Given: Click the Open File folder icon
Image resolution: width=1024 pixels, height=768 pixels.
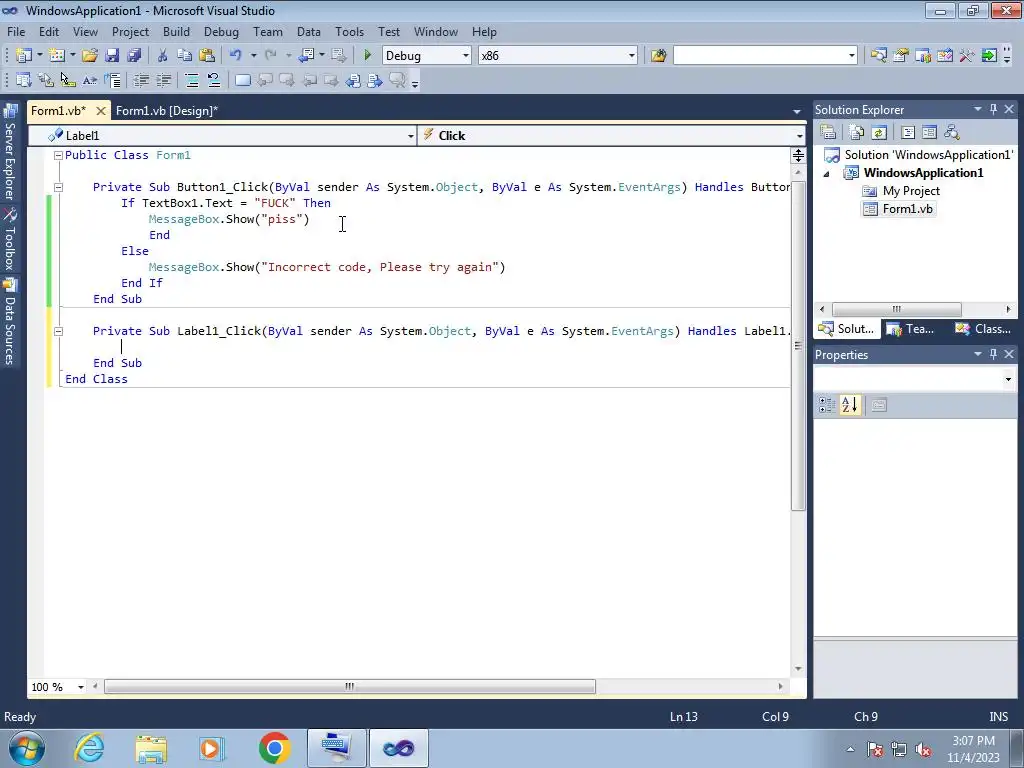Looking at the screenshot, I should (x=89, y=56).
